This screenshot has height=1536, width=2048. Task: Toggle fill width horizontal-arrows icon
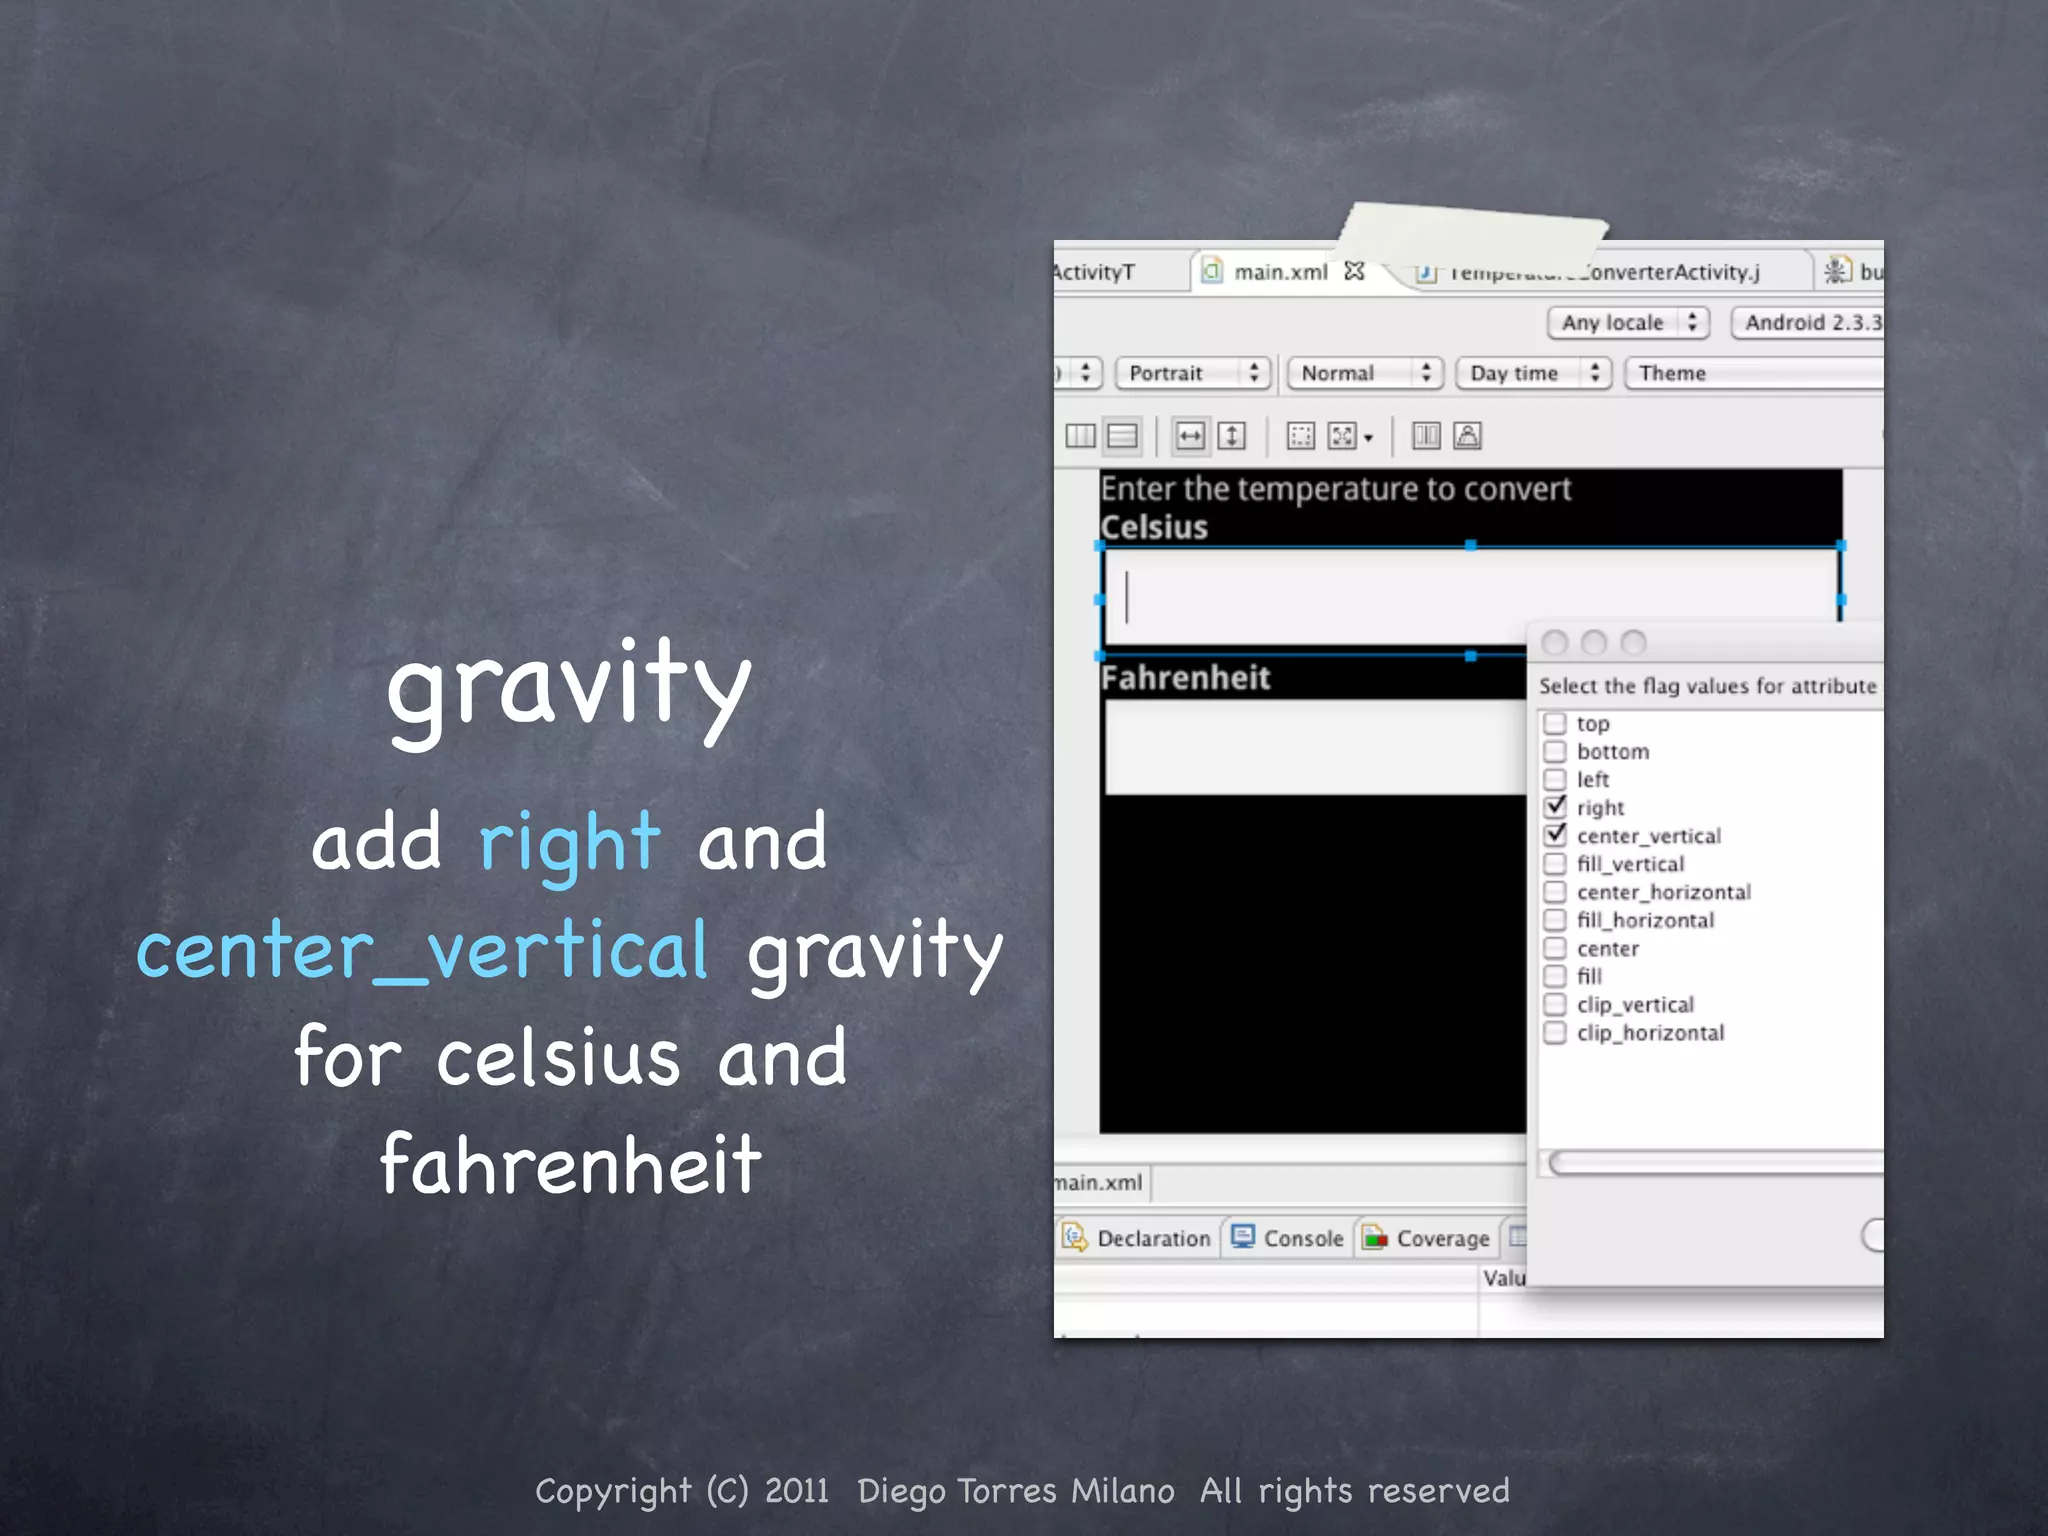[1190, 436]
